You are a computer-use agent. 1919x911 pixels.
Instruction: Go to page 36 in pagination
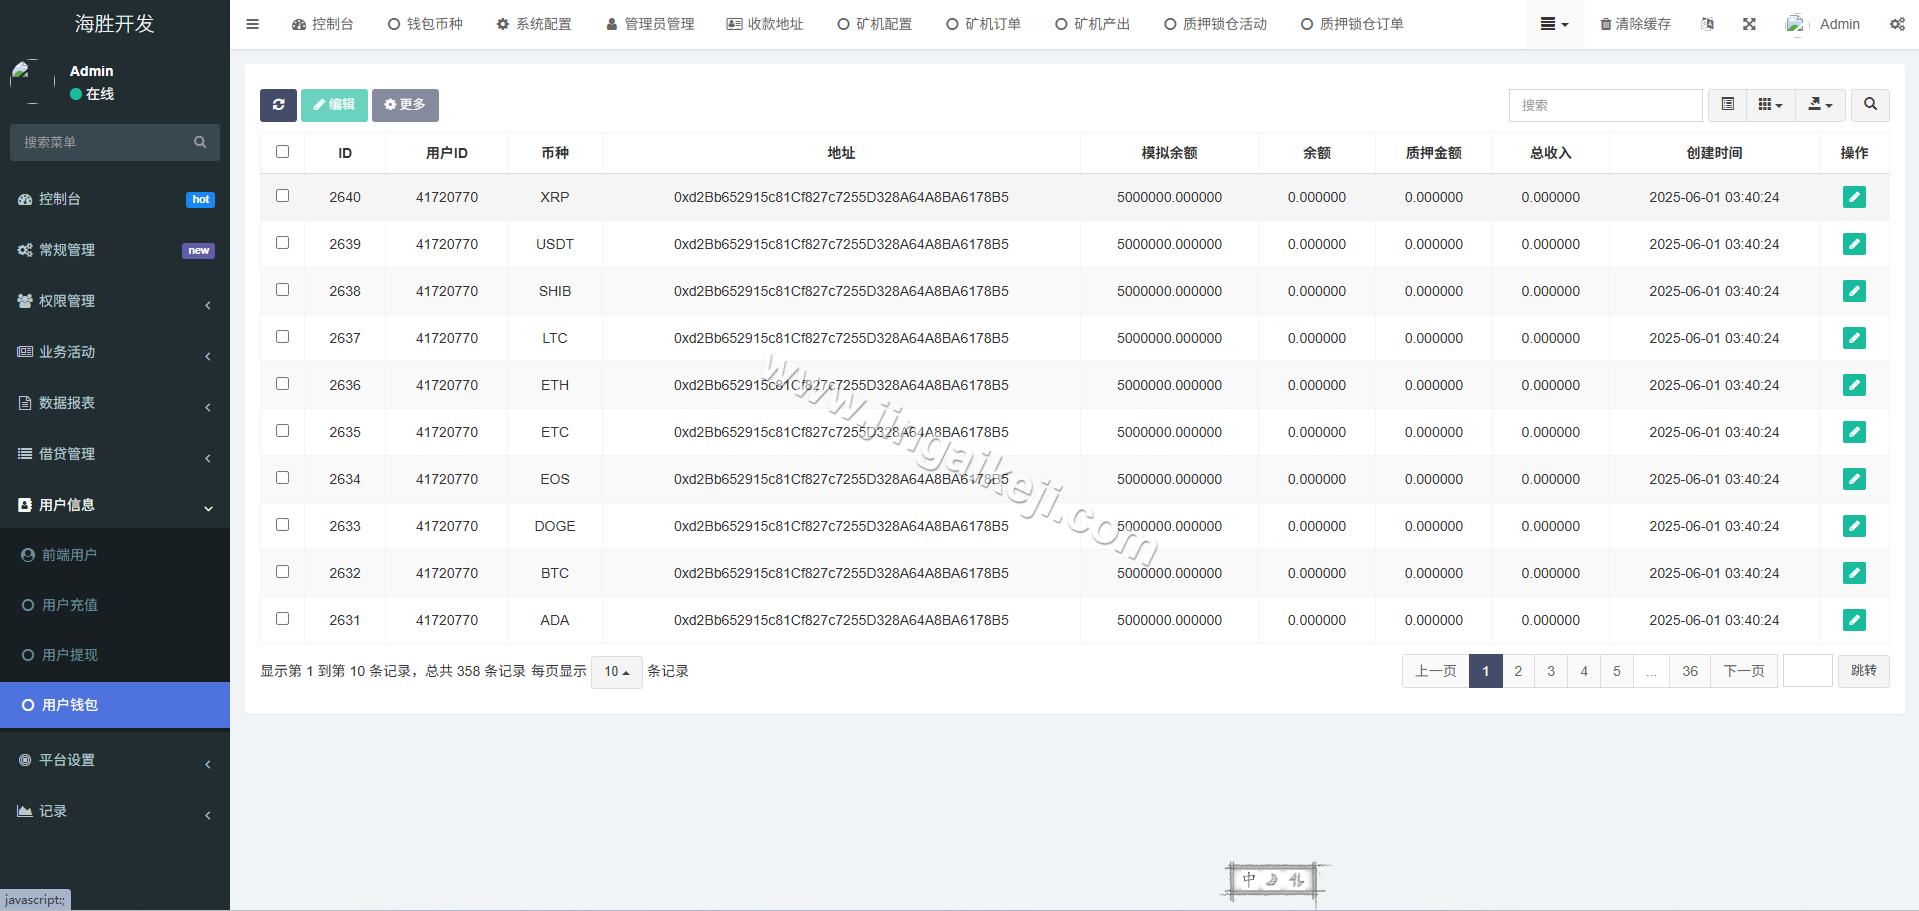coord(1689,671)
